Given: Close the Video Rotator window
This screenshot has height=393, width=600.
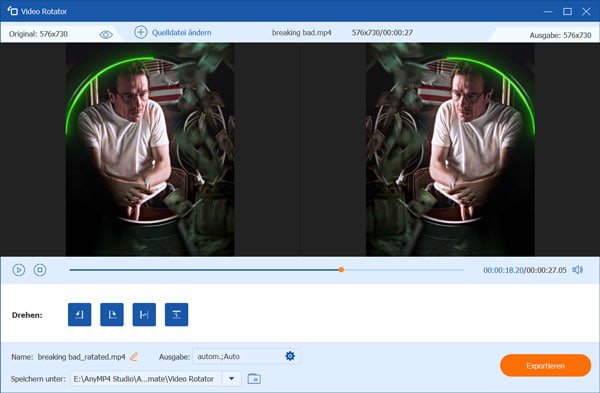Looking at the screenshot, I should tap(586, 11).
